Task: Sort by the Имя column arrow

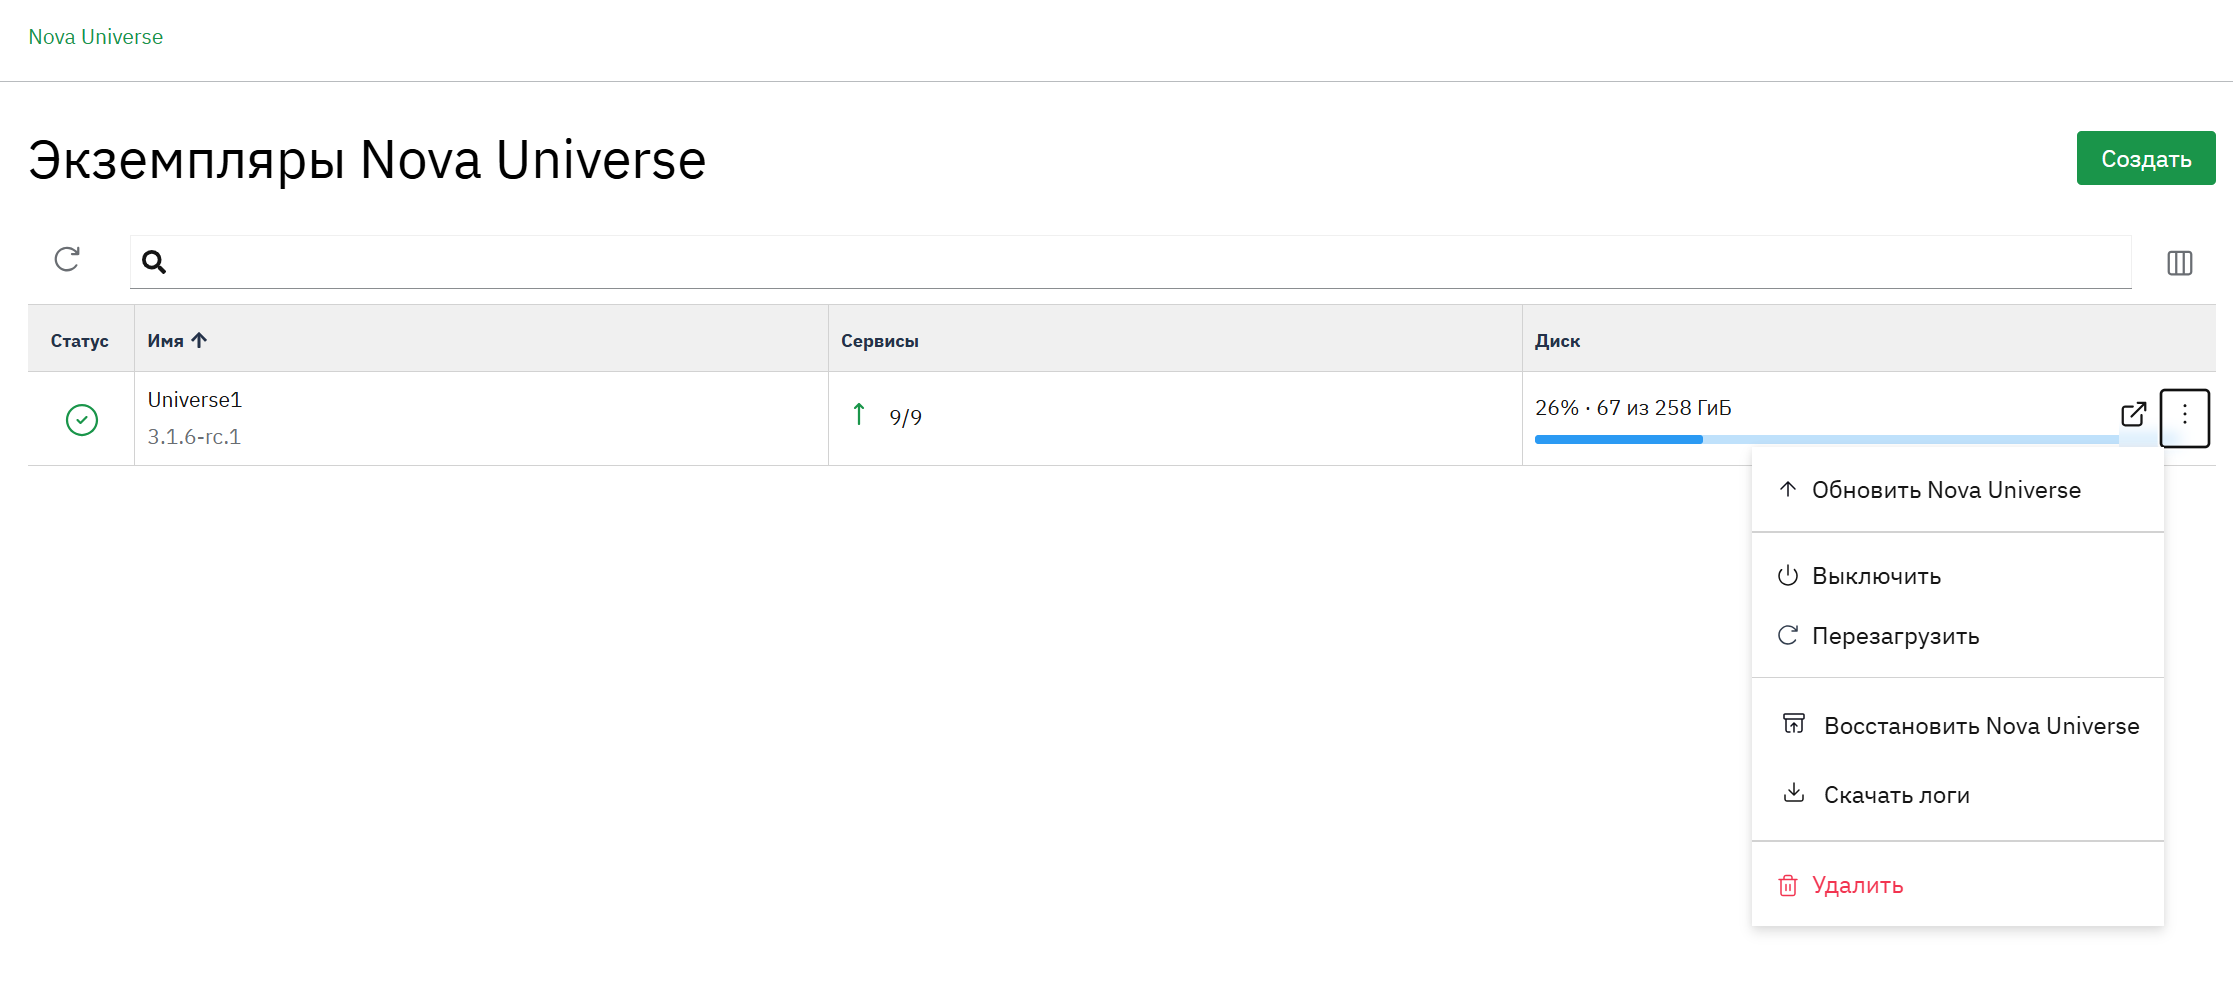Action: point(199,340)
